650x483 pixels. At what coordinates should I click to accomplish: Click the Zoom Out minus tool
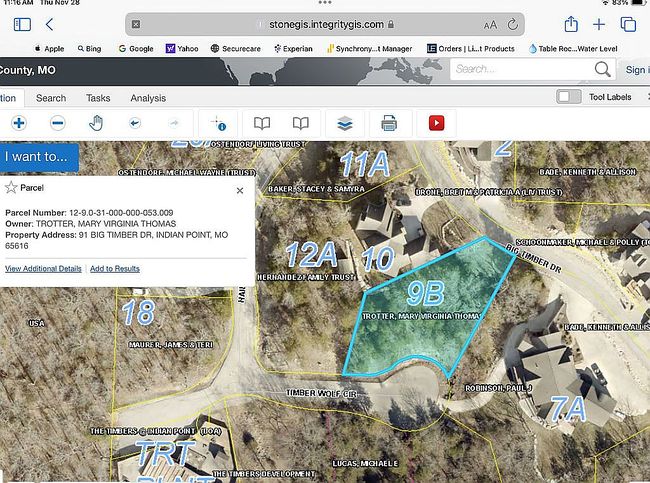tap(58, 123)
